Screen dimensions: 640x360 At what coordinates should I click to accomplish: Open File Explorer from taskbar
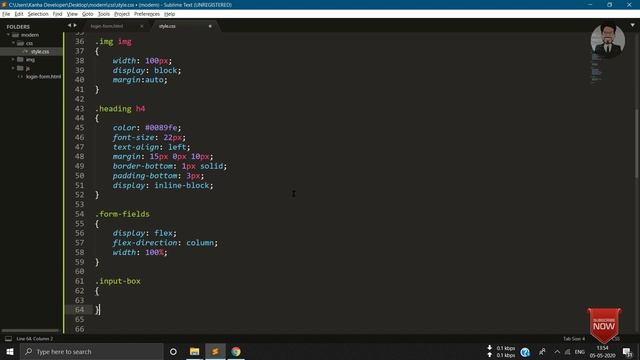pos(194,351)
